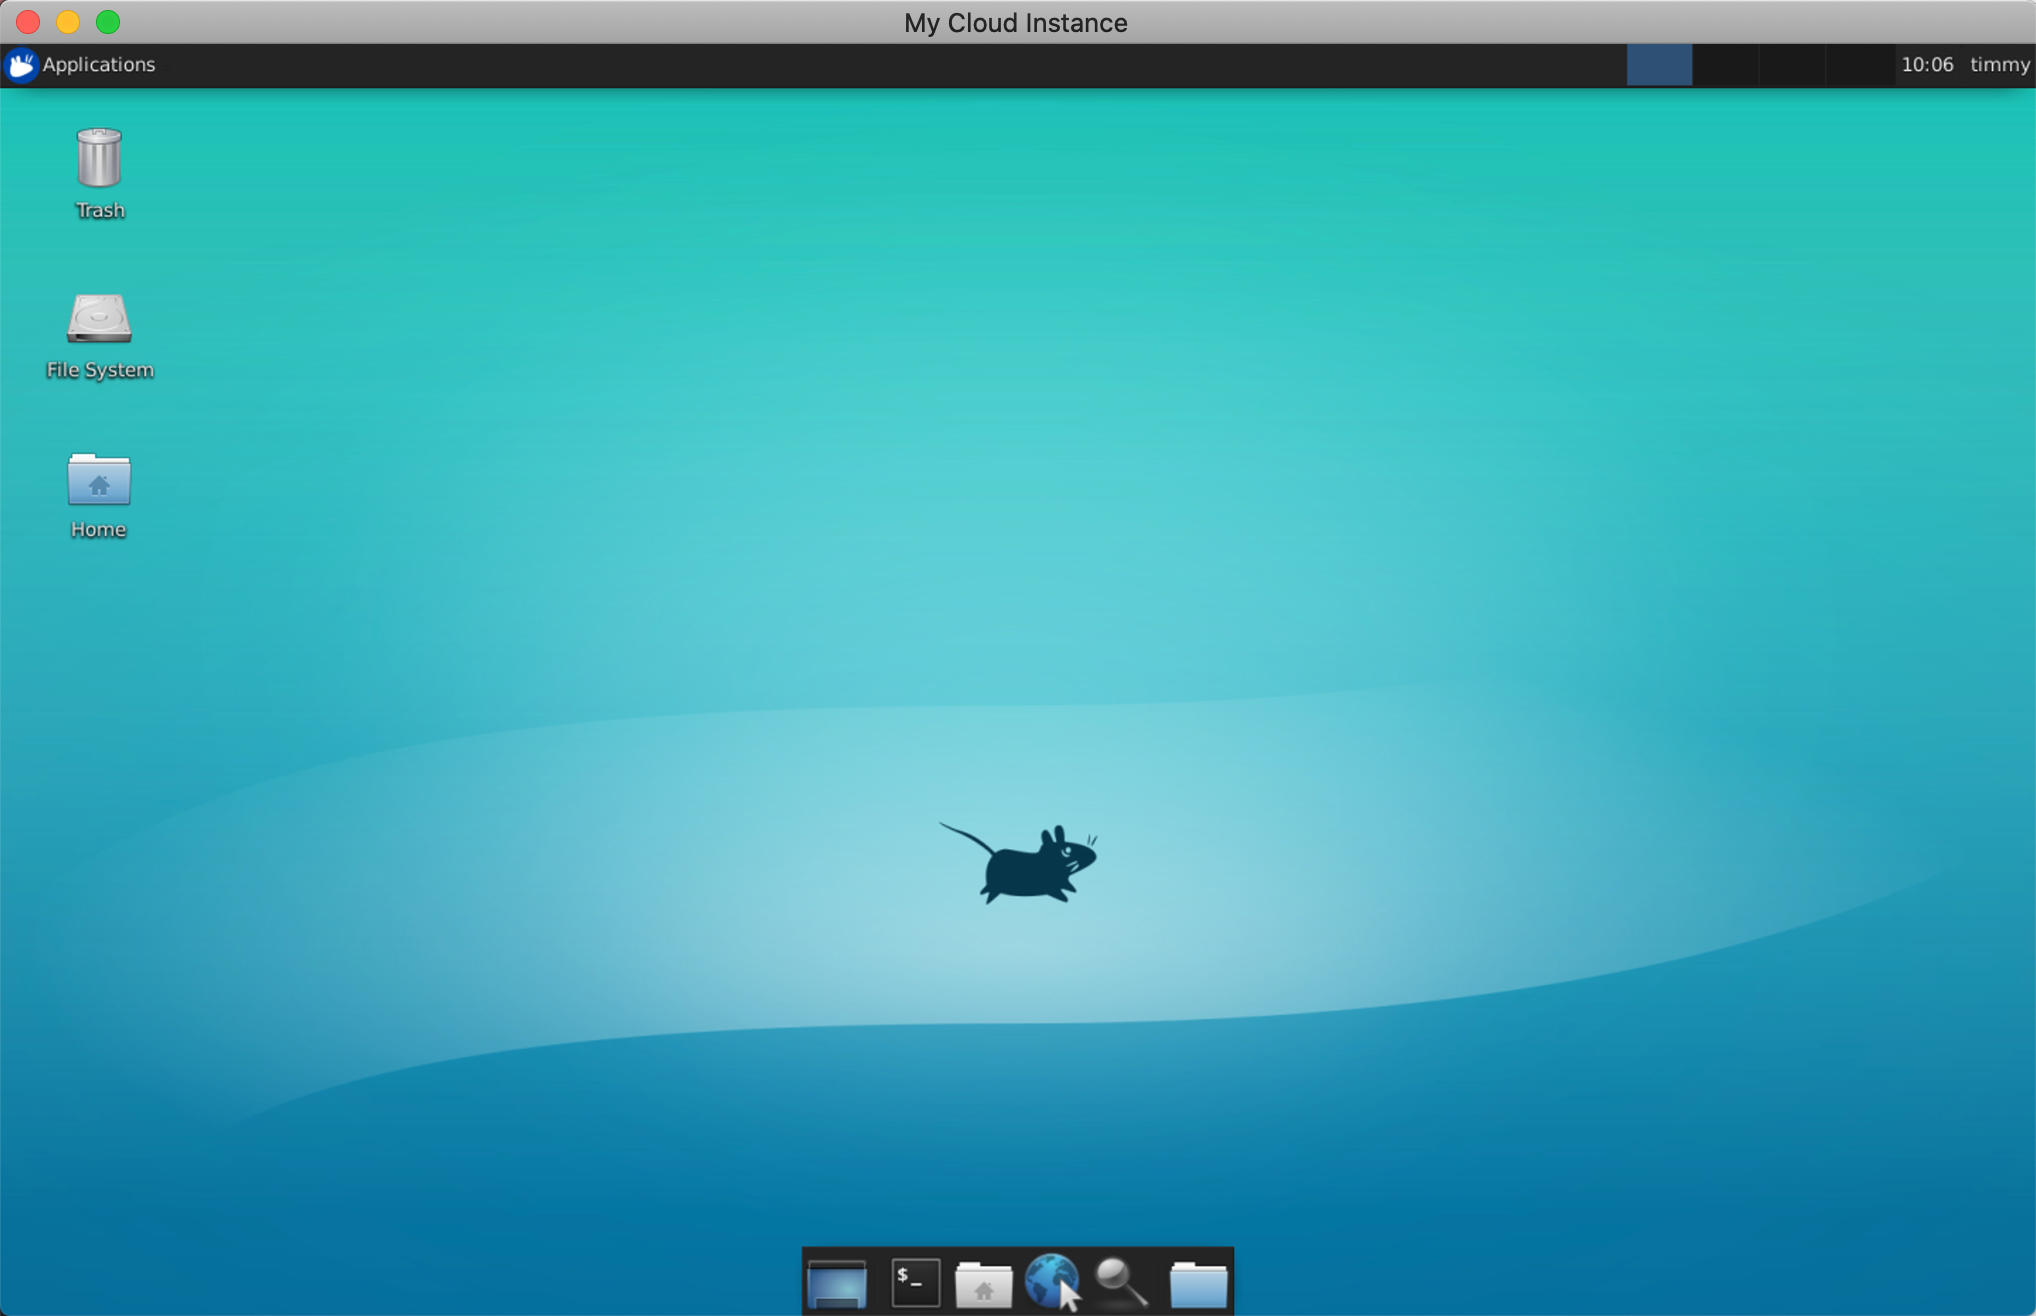Launch the terminal emulator from dock
Image resolution: width=2036 pixels, height=1316 pixels.
click(x=915, y=1283)
